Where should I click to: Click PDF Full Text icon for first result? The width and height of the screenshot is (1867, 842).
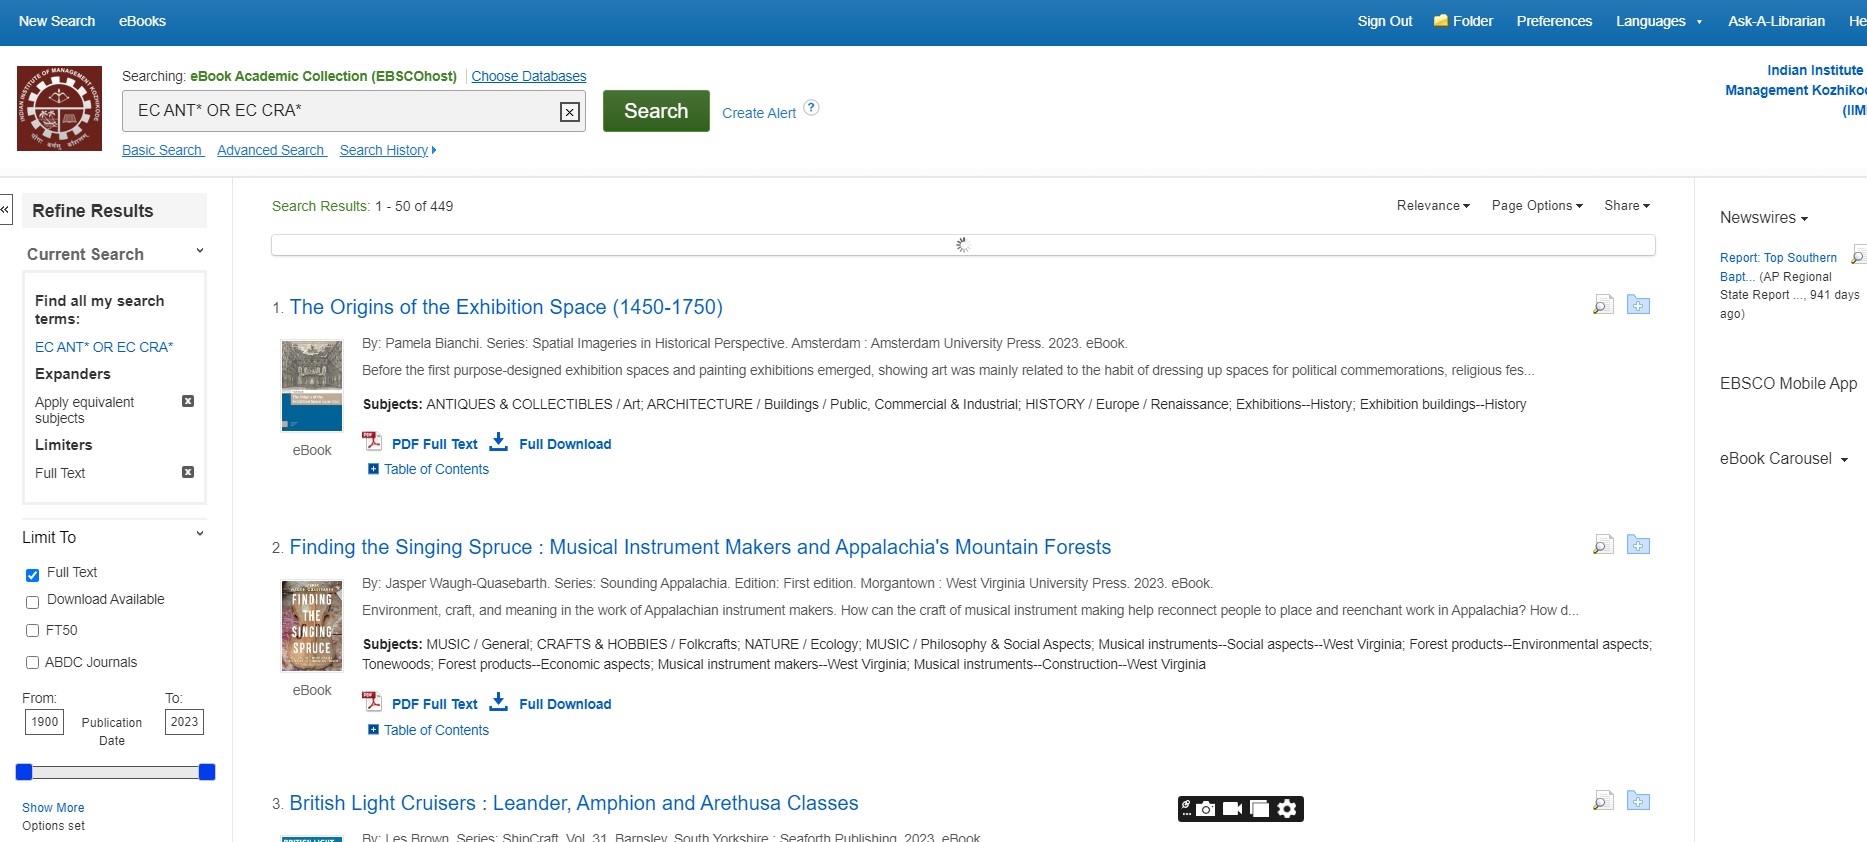point(372,442)
